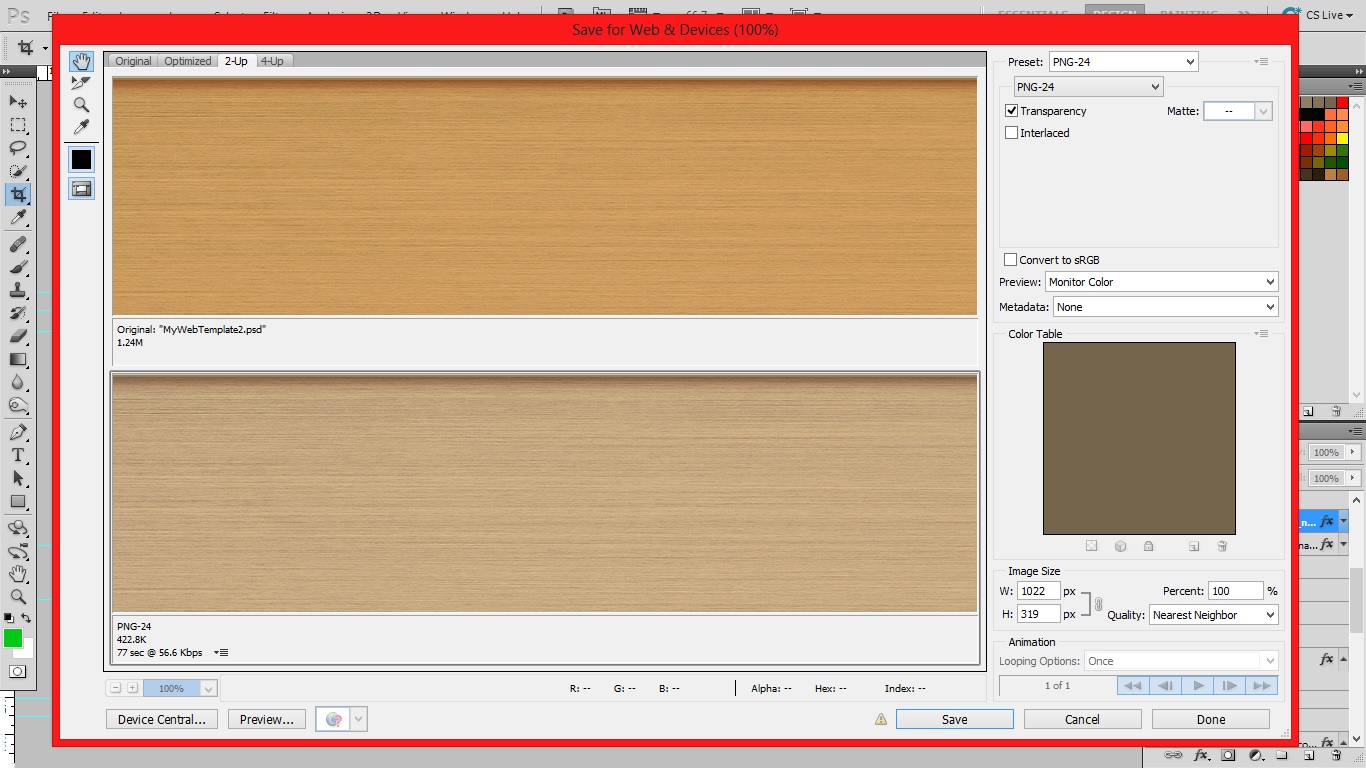Select Photoshop 3D Rotate tool

tap(18, 528)
